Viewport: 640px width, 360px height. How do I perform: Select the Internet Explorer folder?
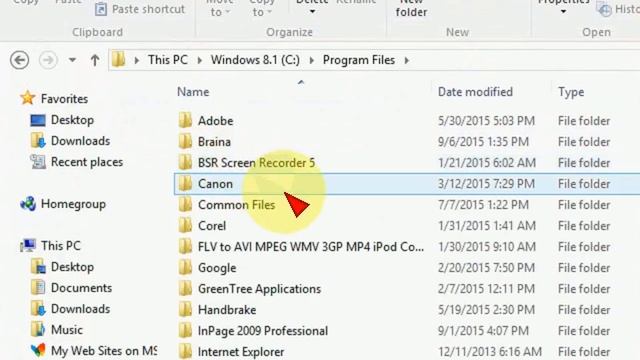(241, 352)
